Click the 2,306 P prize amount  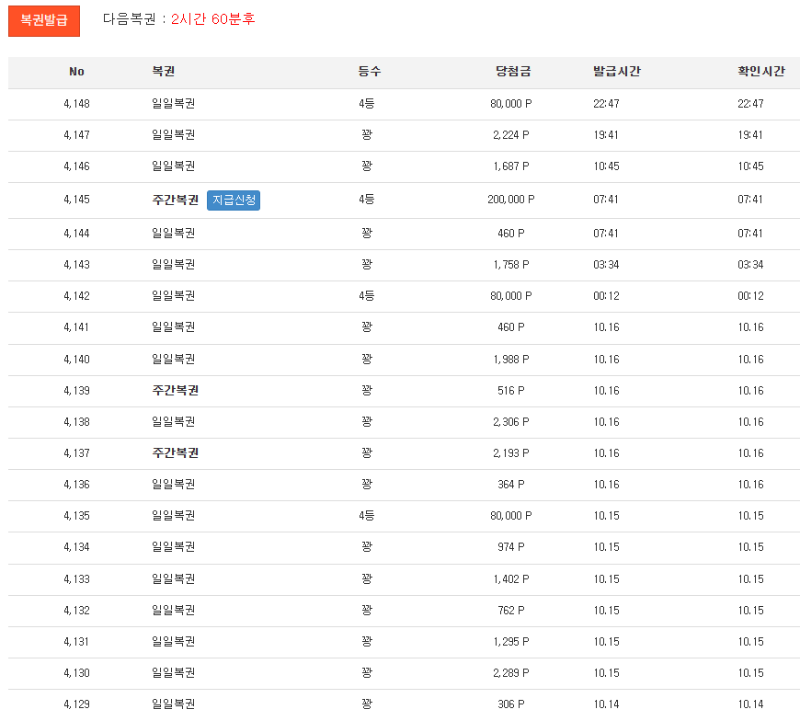(511, 422)
